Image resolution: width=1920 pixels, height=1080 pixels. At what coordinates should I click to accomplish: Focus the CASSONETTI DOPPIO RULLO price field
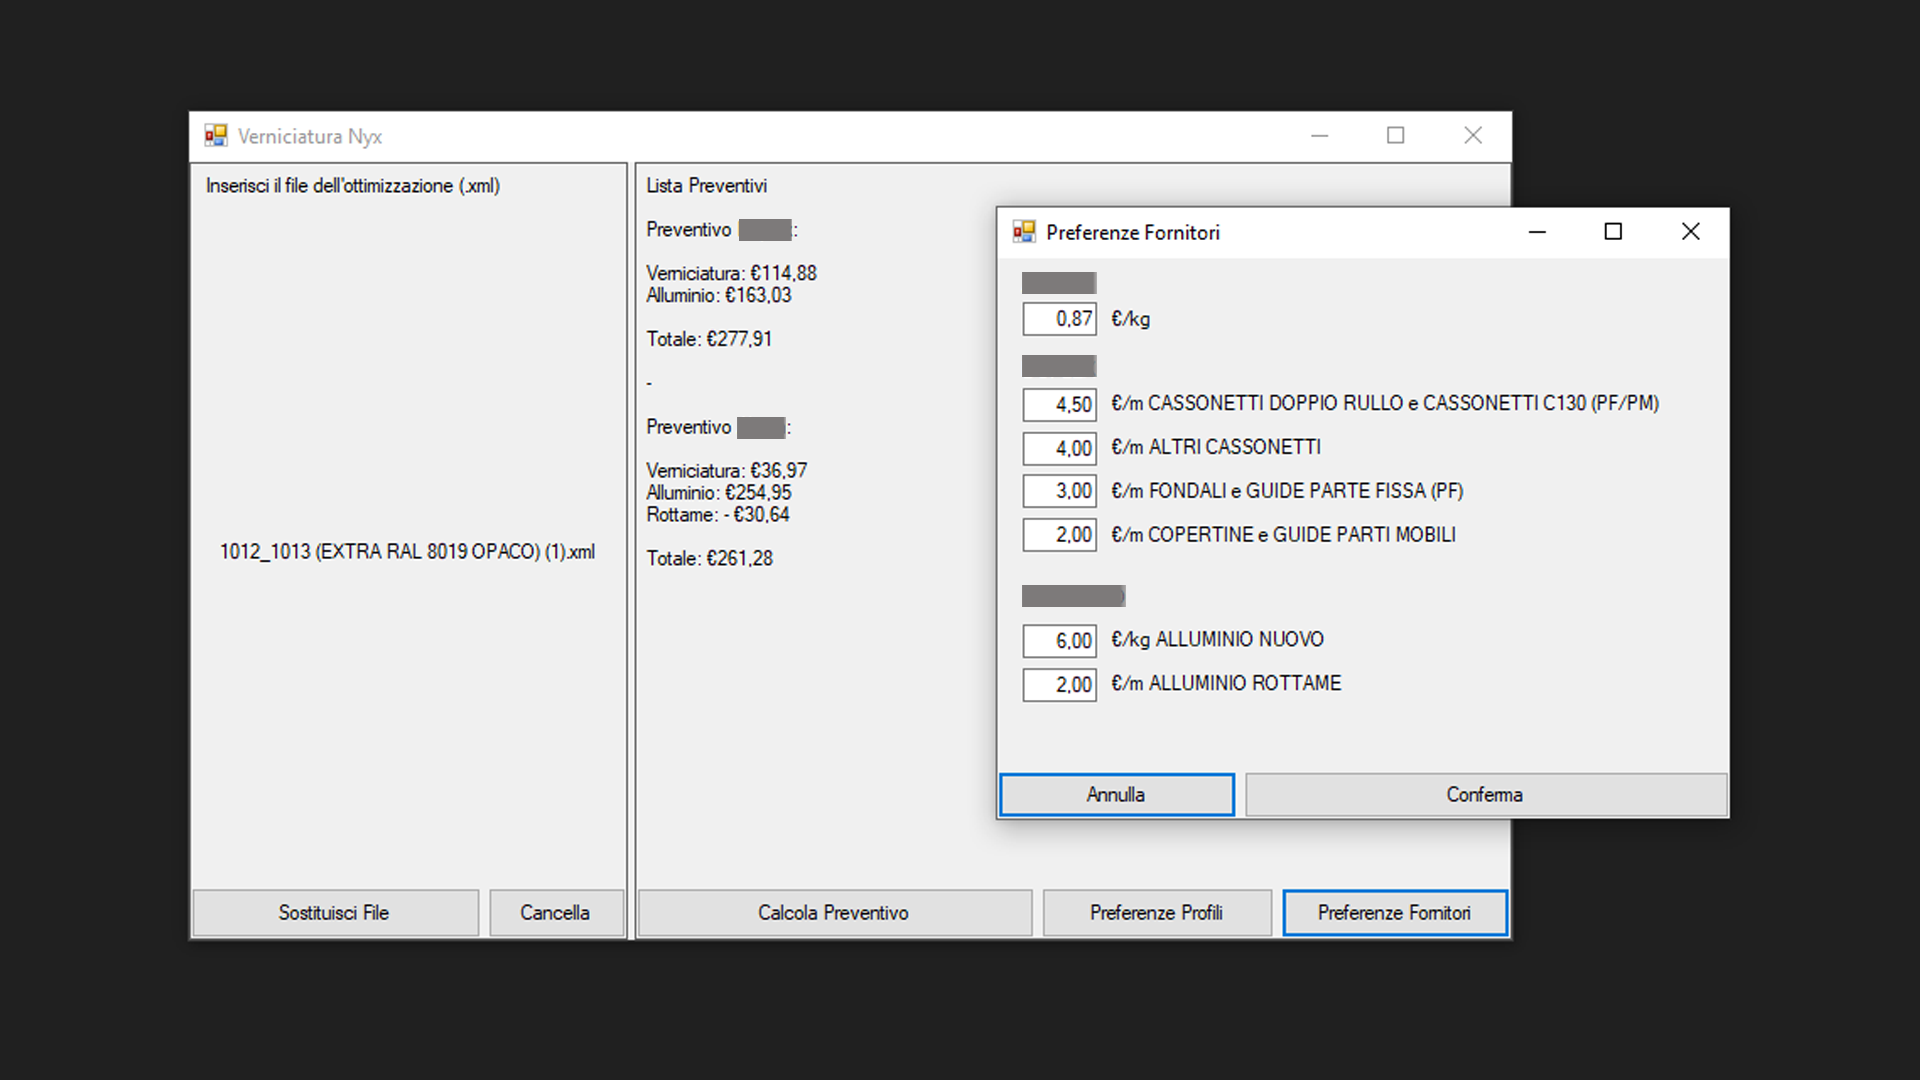pos(1060,405)
